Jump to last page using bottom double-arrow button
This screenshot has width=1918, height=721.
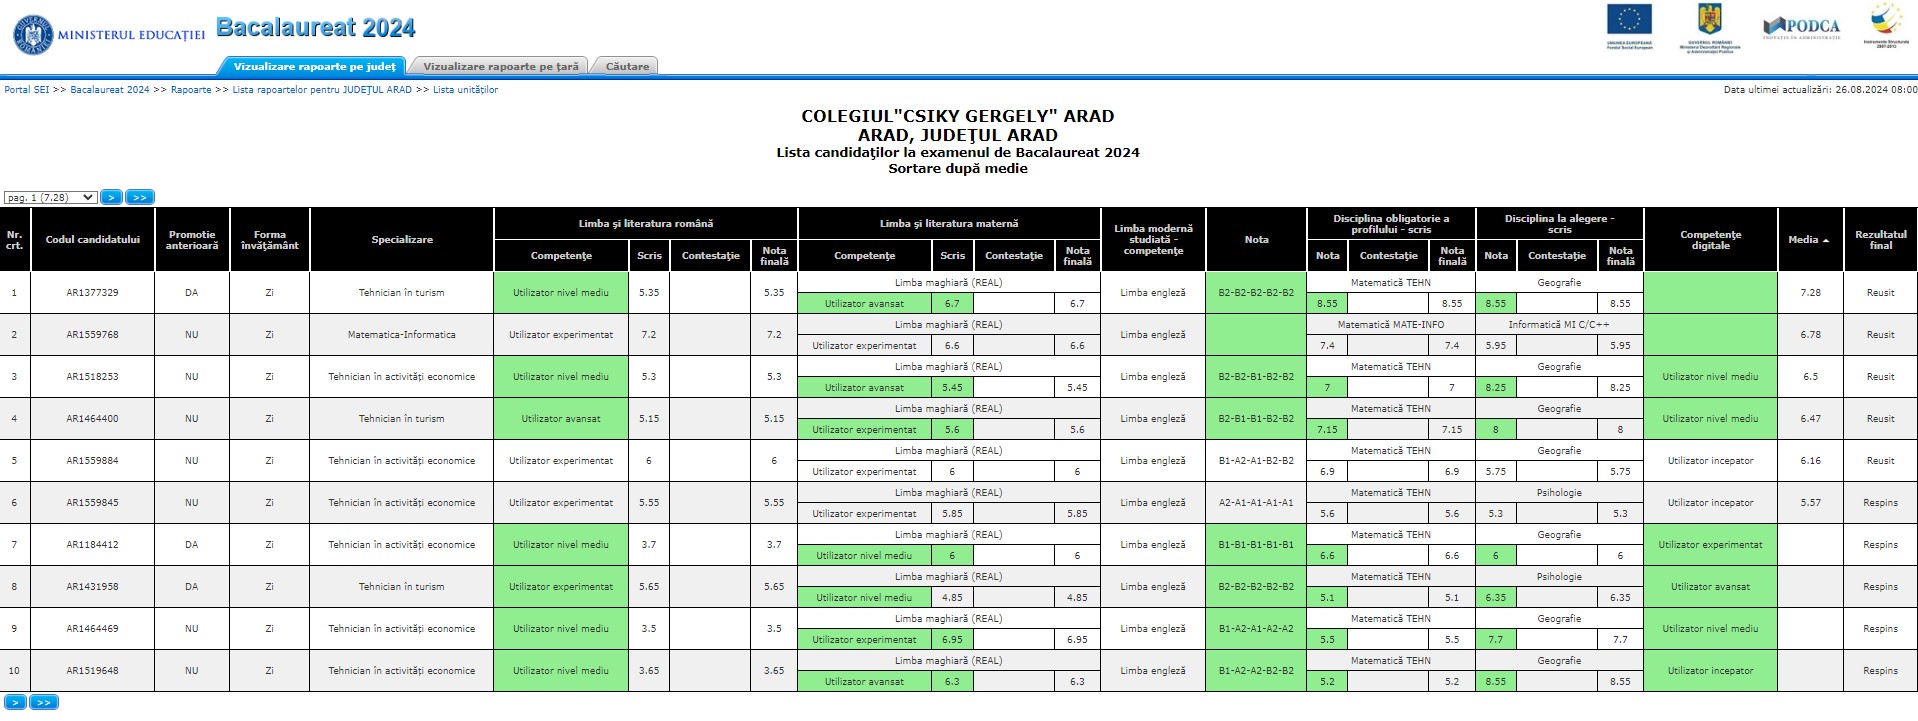pyautogui.click(x=44, y=702)
